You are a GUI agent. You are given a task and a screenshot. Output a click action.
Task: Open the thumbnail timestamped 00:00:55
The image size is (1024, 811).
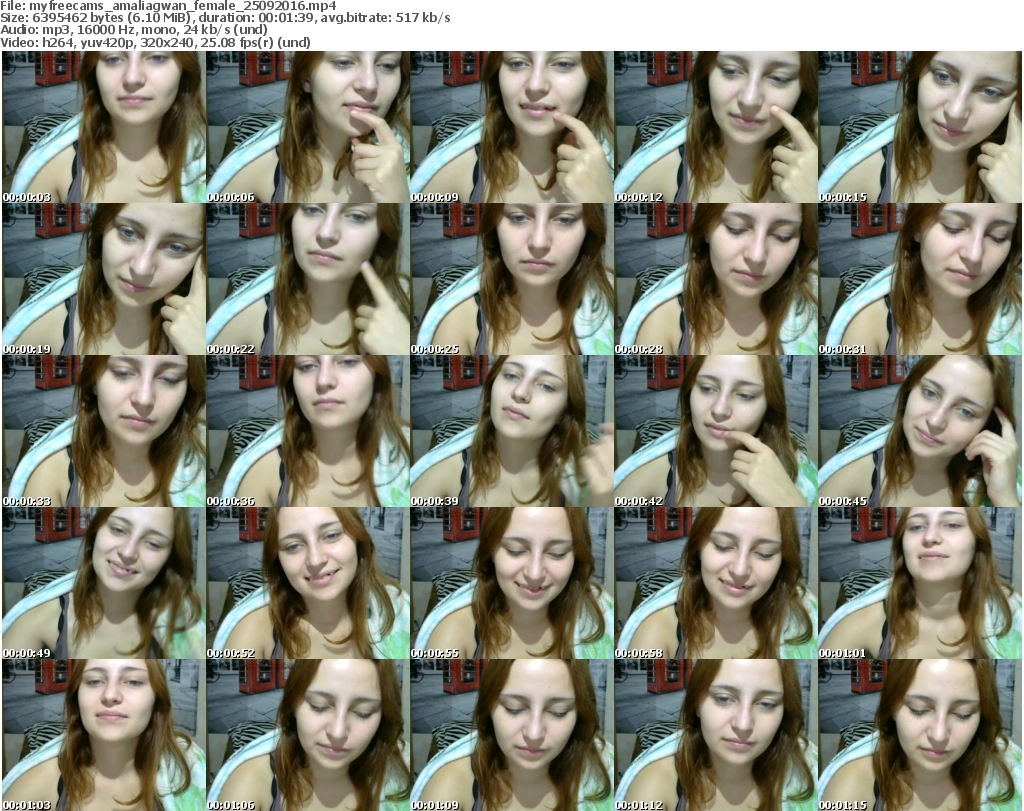tap(512, 583)
